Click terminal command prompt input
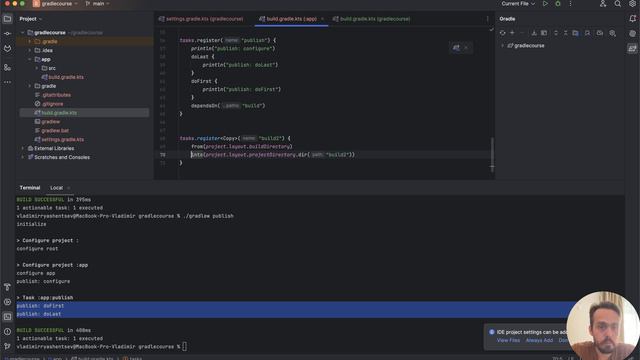Screen dimensions: 640x360 184,347
